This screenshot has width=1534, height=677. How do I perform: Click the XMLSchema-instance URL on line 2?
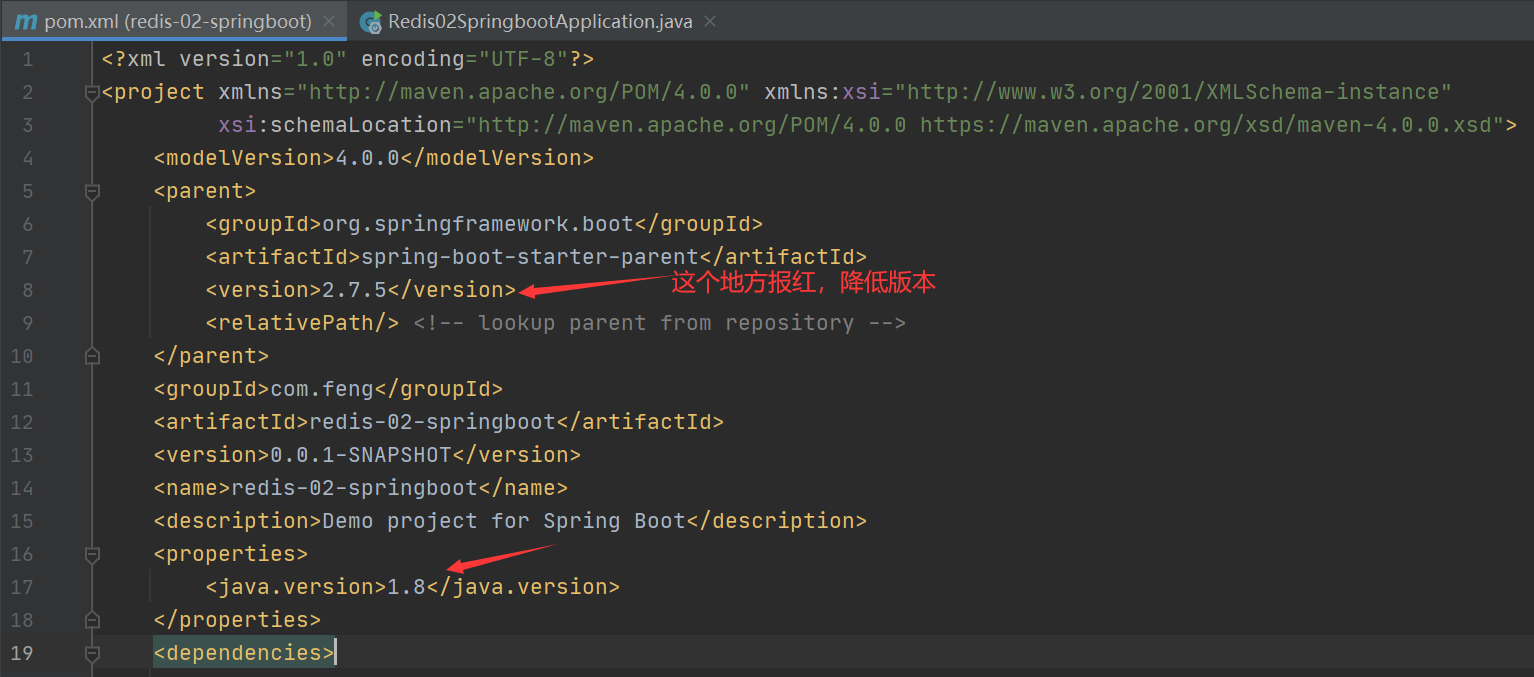pyautogui.click(x=1173, y=92)
